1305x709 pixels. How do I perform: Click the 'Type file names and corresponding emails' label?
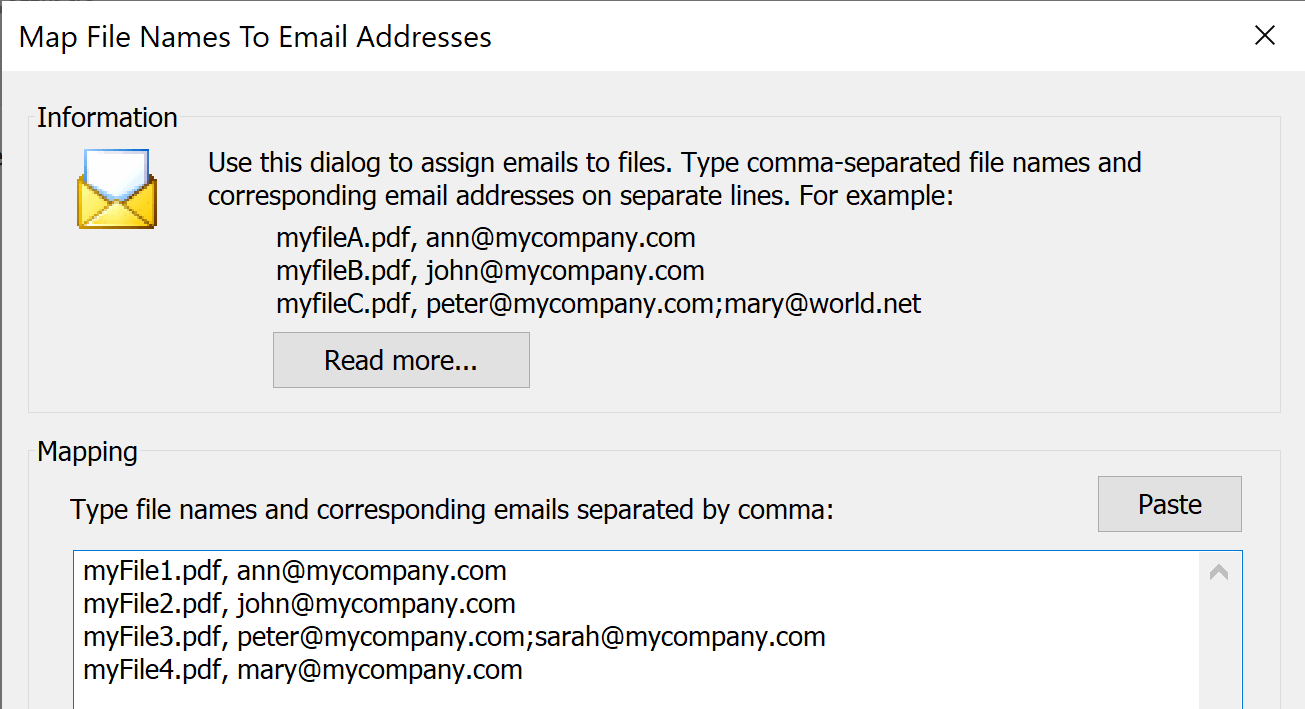[x=451, y=510]
